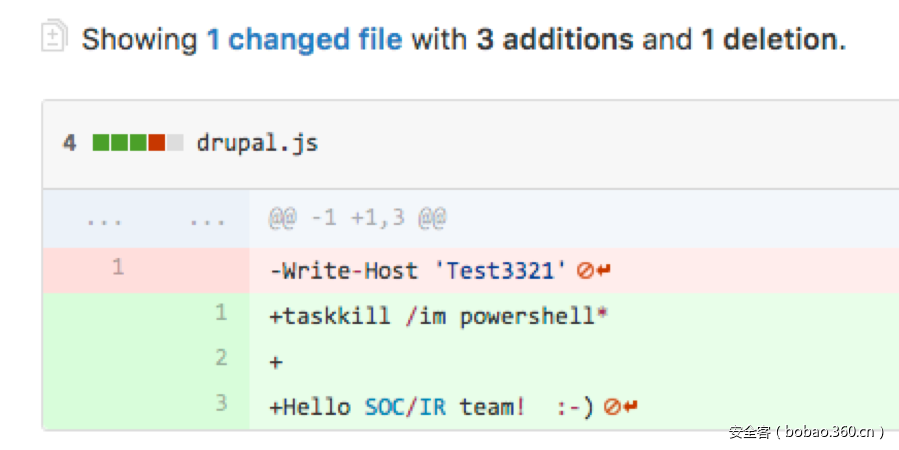Click the red diffstat block
This screenshot has height=450, width=899.
coord(157,143)
